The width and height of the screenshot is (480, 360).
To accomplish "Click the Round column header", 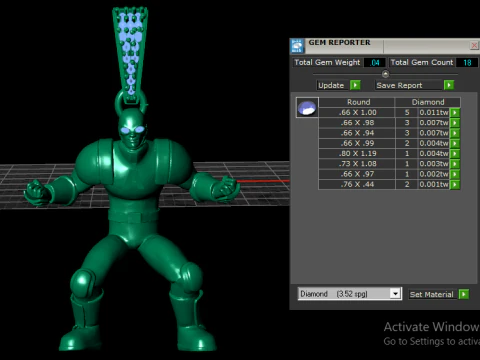I will [x=357, y=102].
